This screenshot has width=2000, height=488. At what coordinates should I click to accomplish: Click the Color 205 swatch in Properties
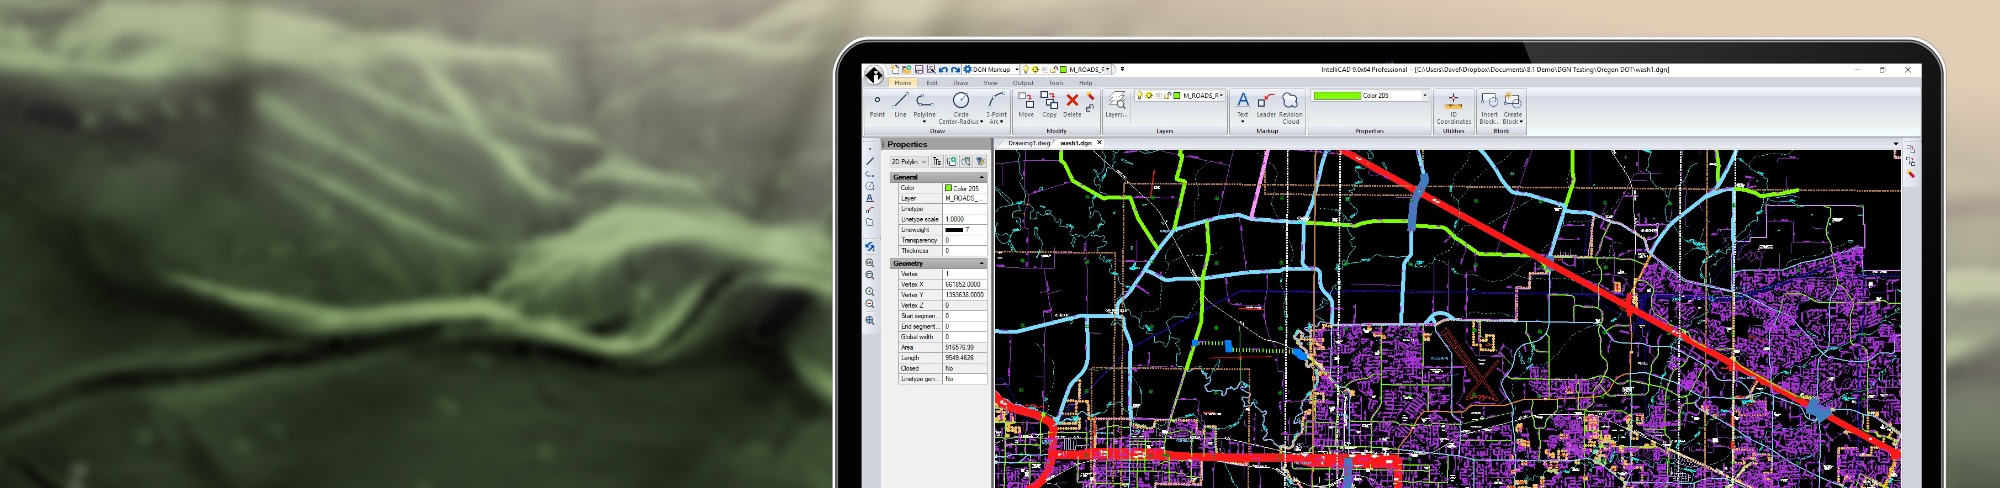[948, 188]
